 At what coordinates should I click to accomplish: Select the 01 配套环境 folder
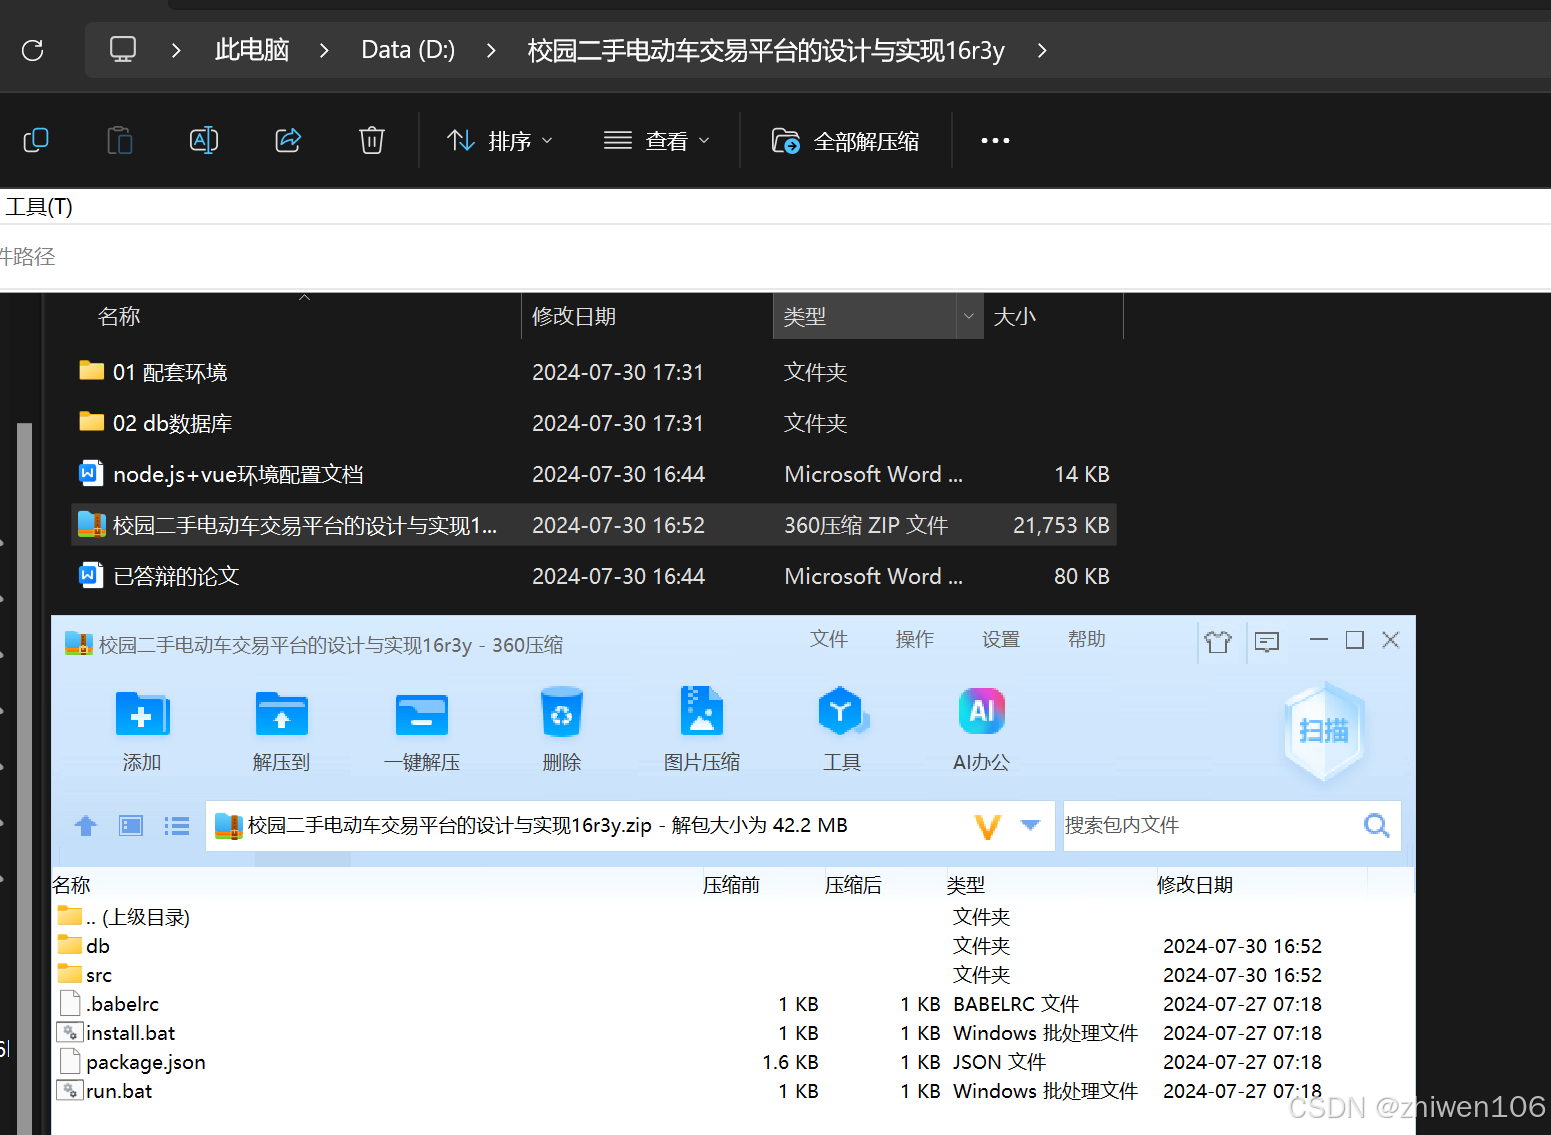pyautogui.click(x=594, y=372)
